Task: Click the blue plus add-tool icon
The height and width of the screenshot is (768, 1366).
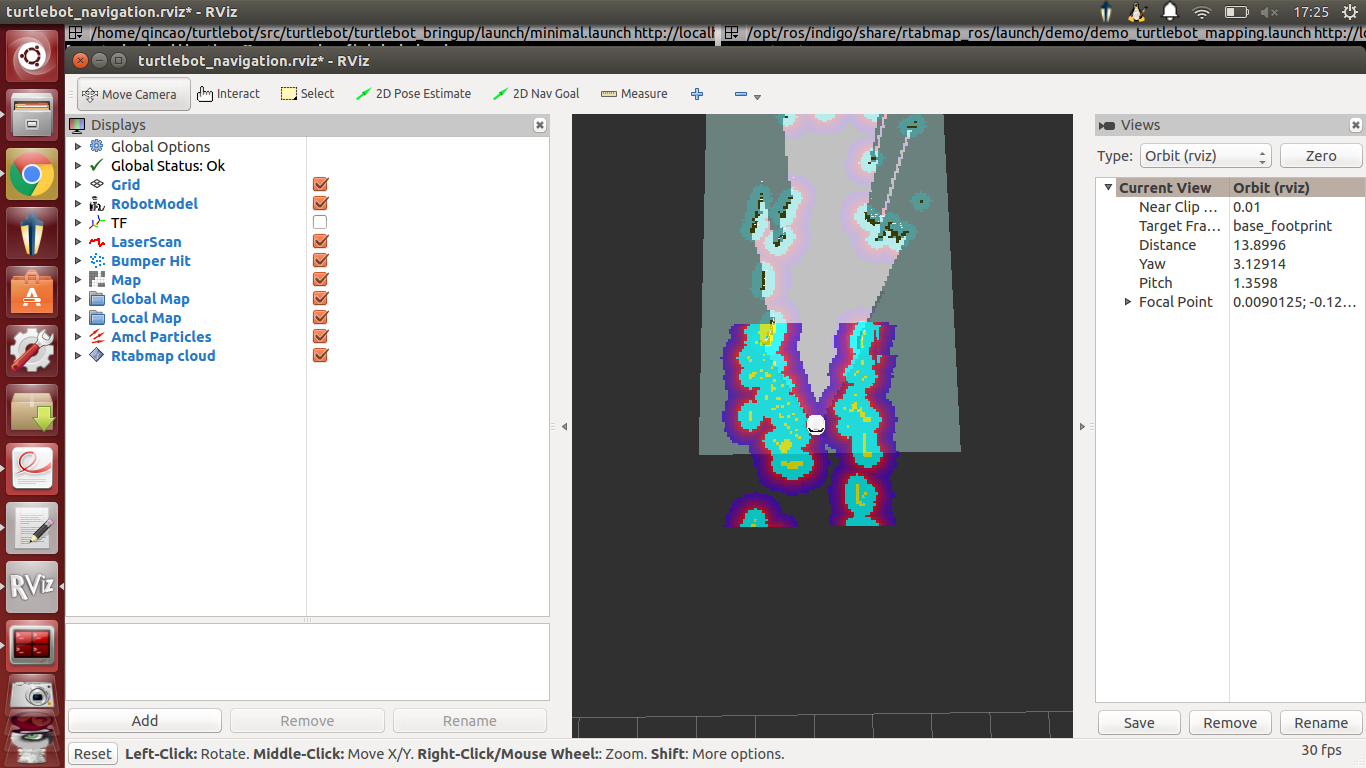Action: tap(697, 94)
